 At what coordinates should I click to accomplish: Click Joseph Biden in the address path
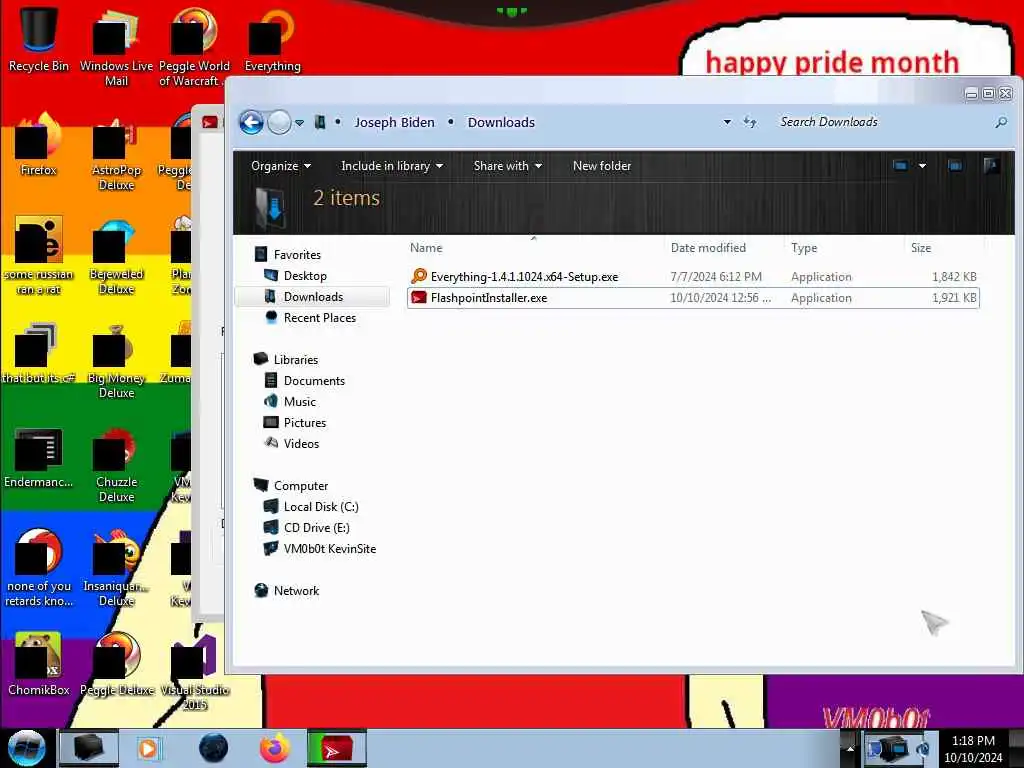394,122
